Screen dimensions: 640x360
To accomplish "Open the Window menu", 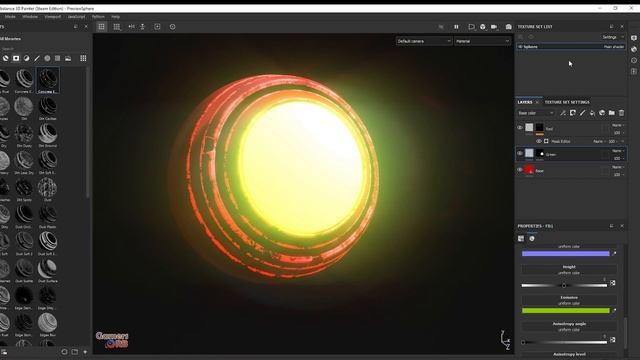I will (x=30, y=17).
